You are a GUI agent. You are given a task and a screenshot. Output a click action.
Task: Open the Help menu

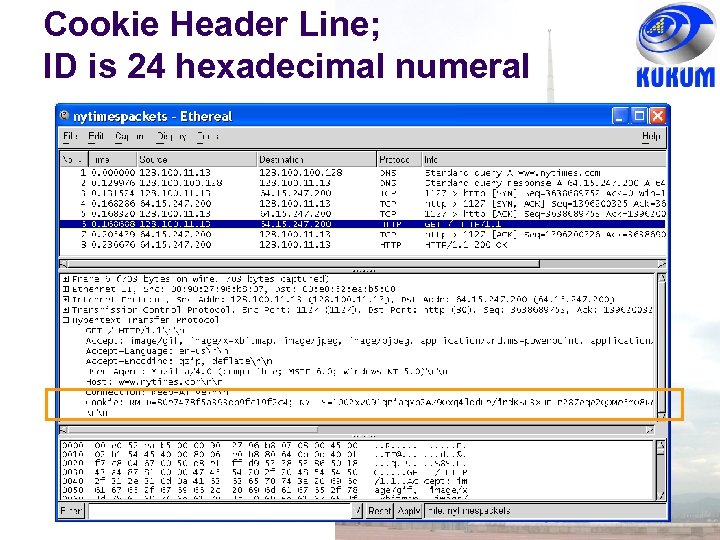coord(651,136)
